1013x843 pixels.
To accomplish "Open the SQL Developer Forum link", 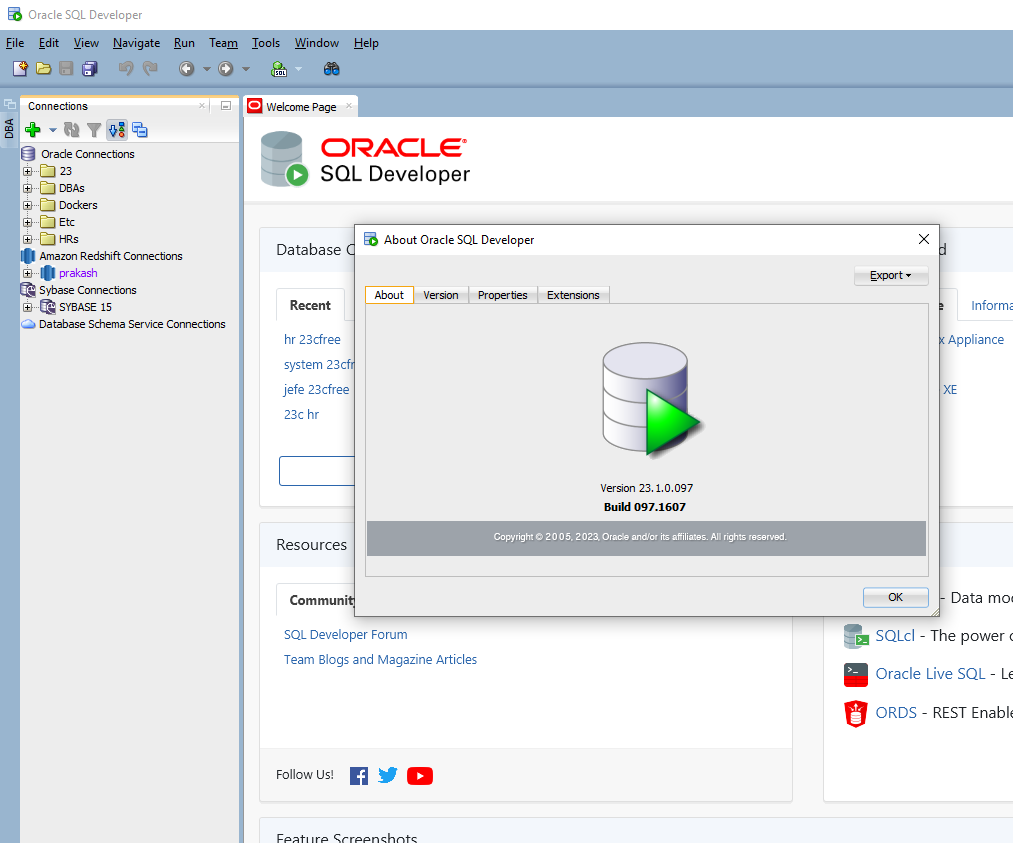I will coord(345,634).
